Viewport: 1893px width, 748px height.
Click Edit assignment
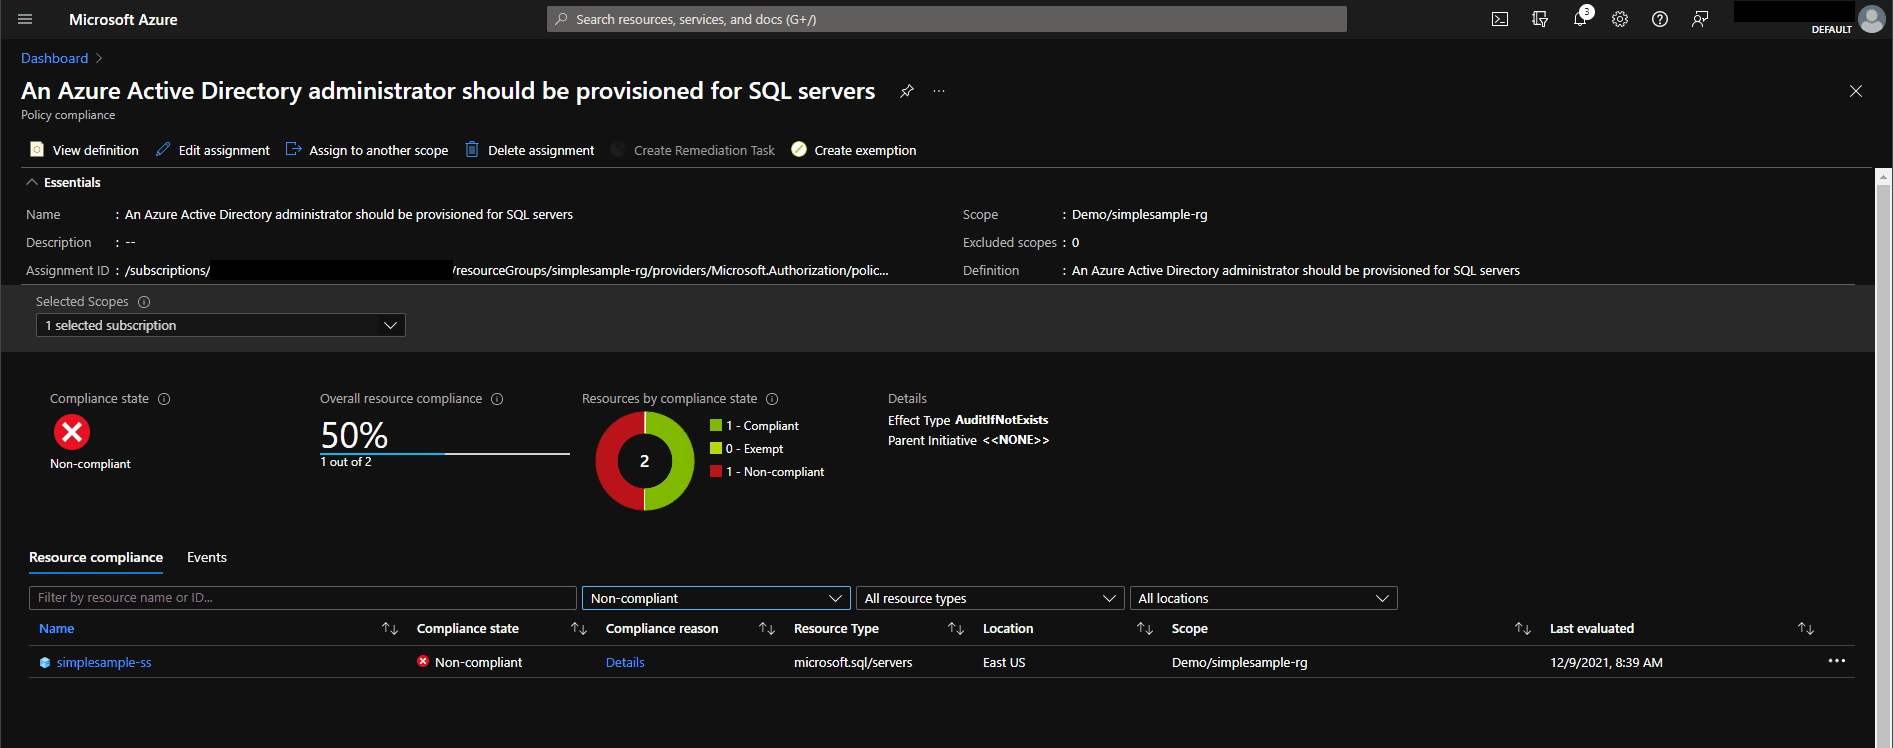pyautogui.click(x=213, y=150)
